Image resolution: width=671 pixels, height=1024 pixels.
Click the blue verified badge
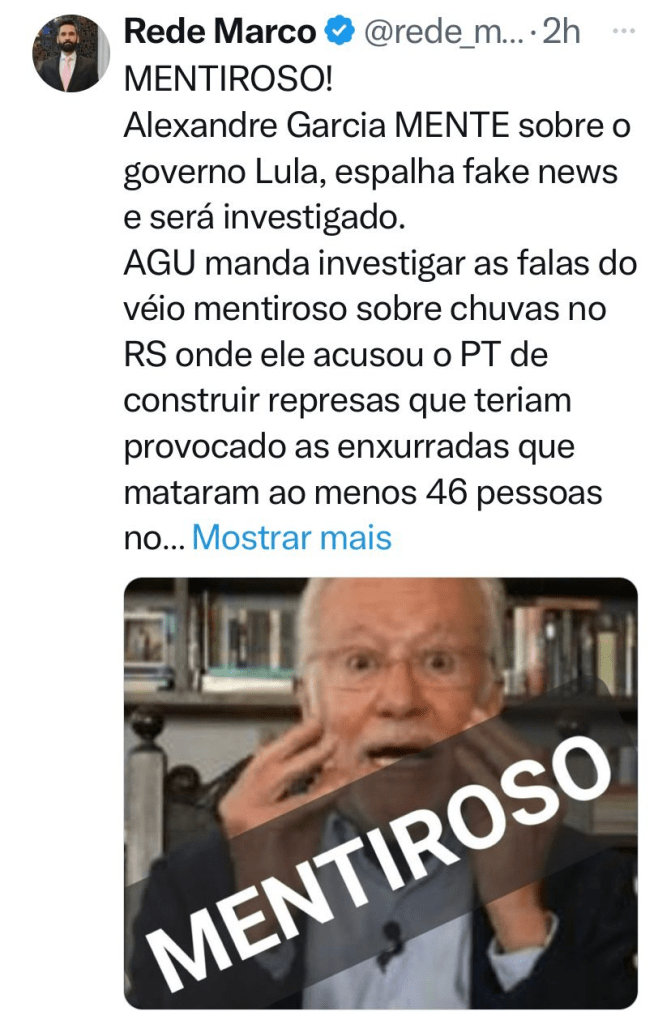point(340,31)
